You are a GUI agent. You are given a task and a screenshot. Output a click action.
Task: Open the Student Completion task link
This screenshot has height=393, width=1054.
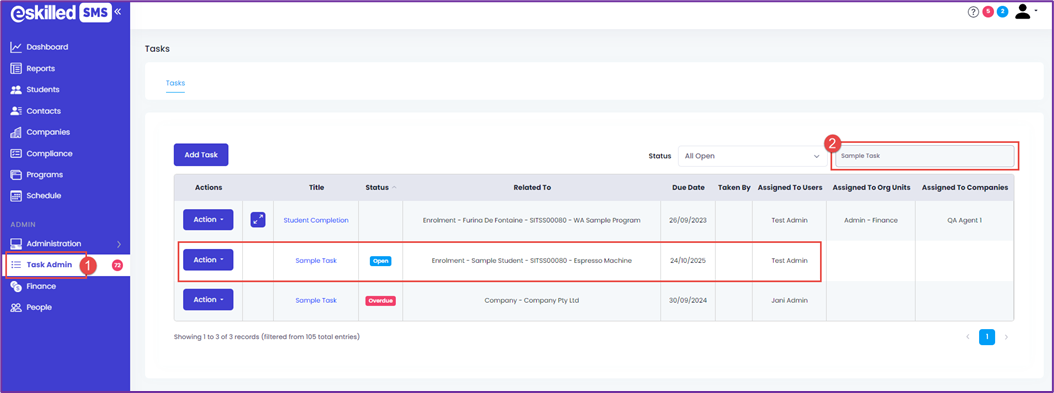(x=316, y=220)
